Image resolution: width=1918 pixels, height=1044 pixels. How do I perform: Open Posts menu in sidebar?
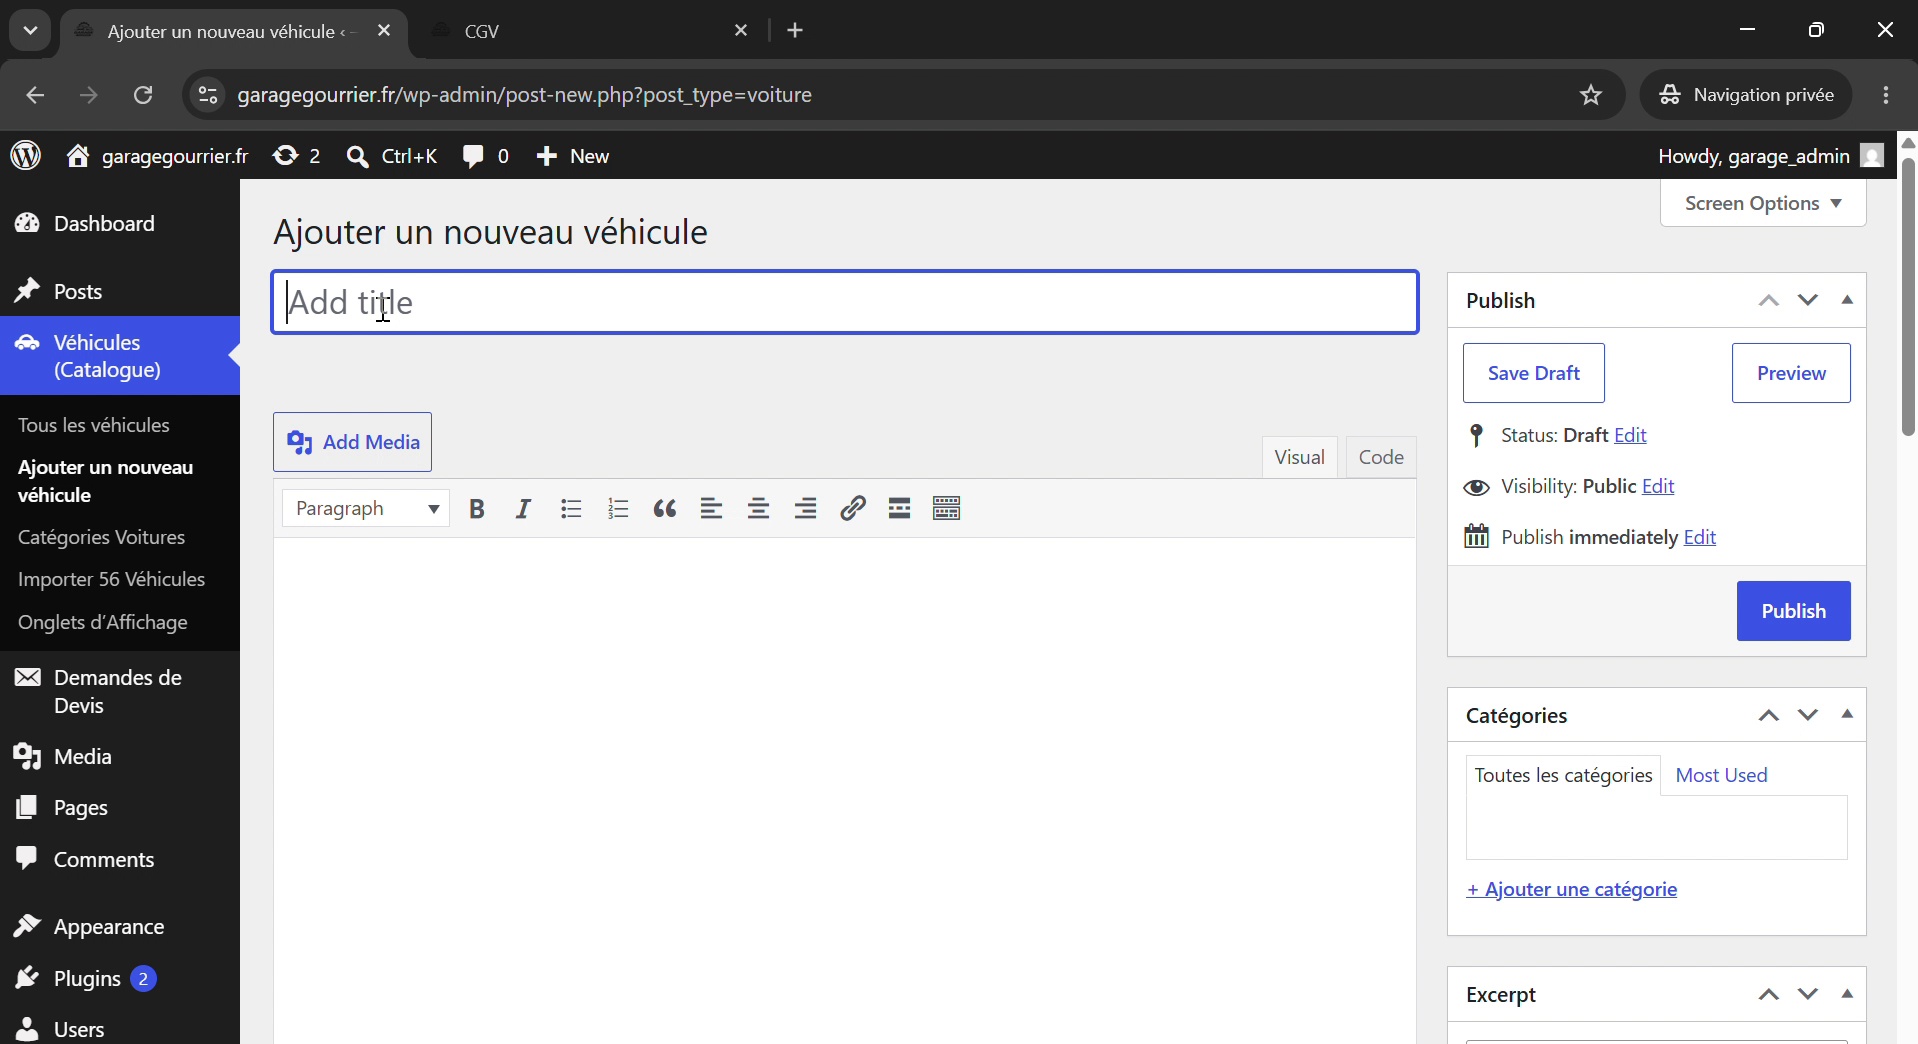120,292
